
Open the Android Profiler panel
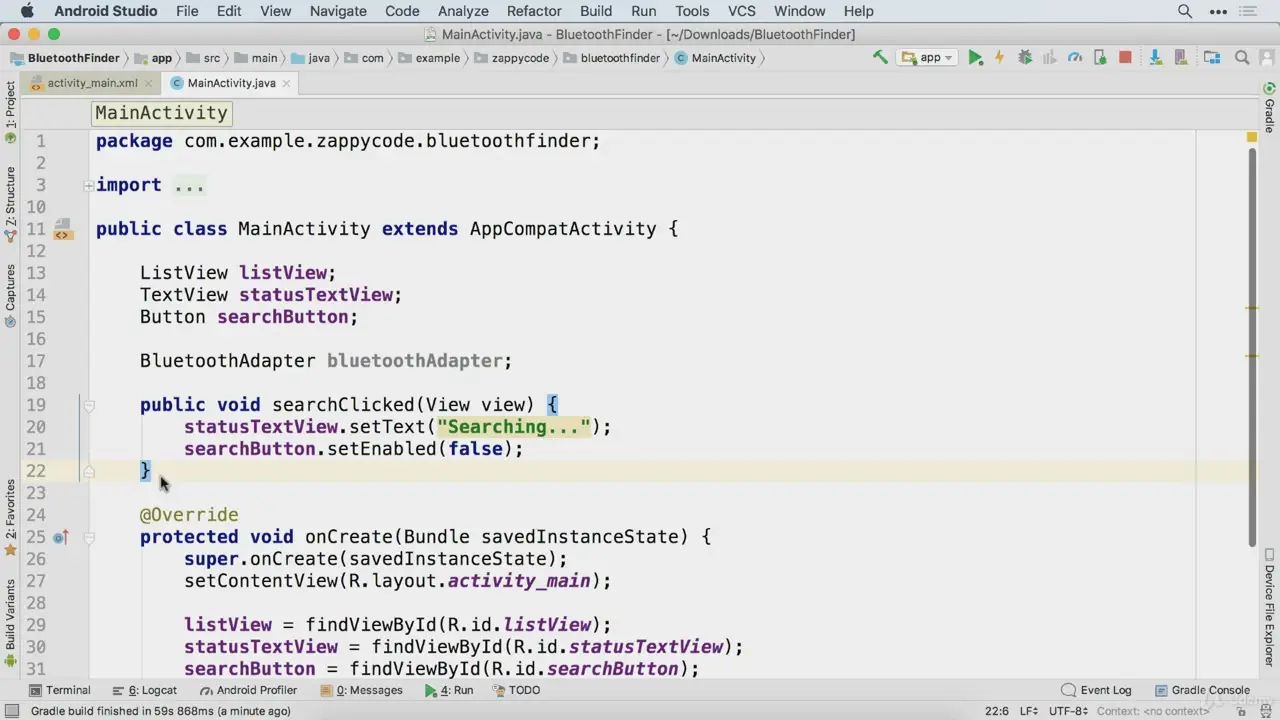[248, 690]
